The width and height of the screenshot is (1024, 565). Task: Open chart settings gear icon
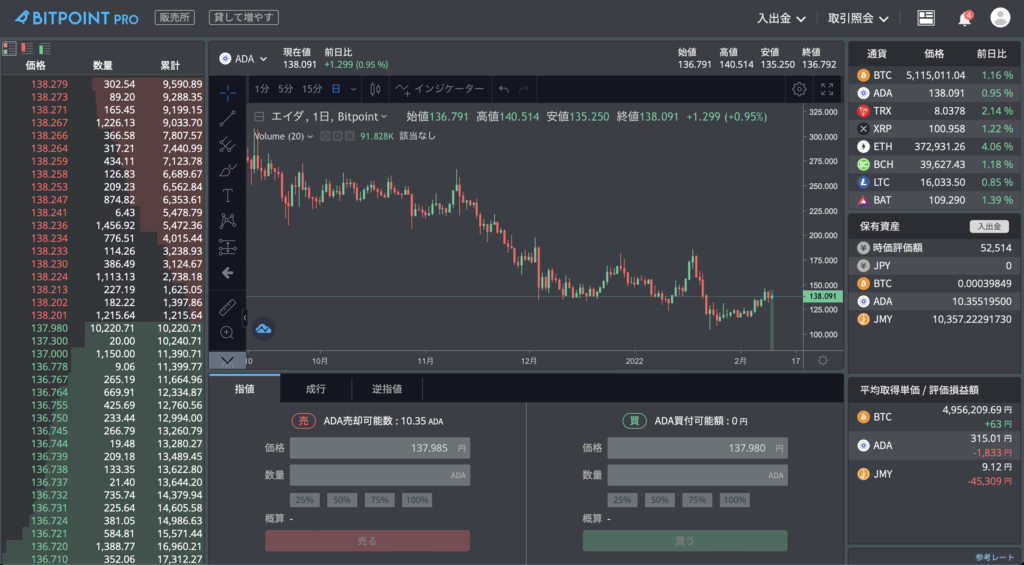tap(799, 89)
